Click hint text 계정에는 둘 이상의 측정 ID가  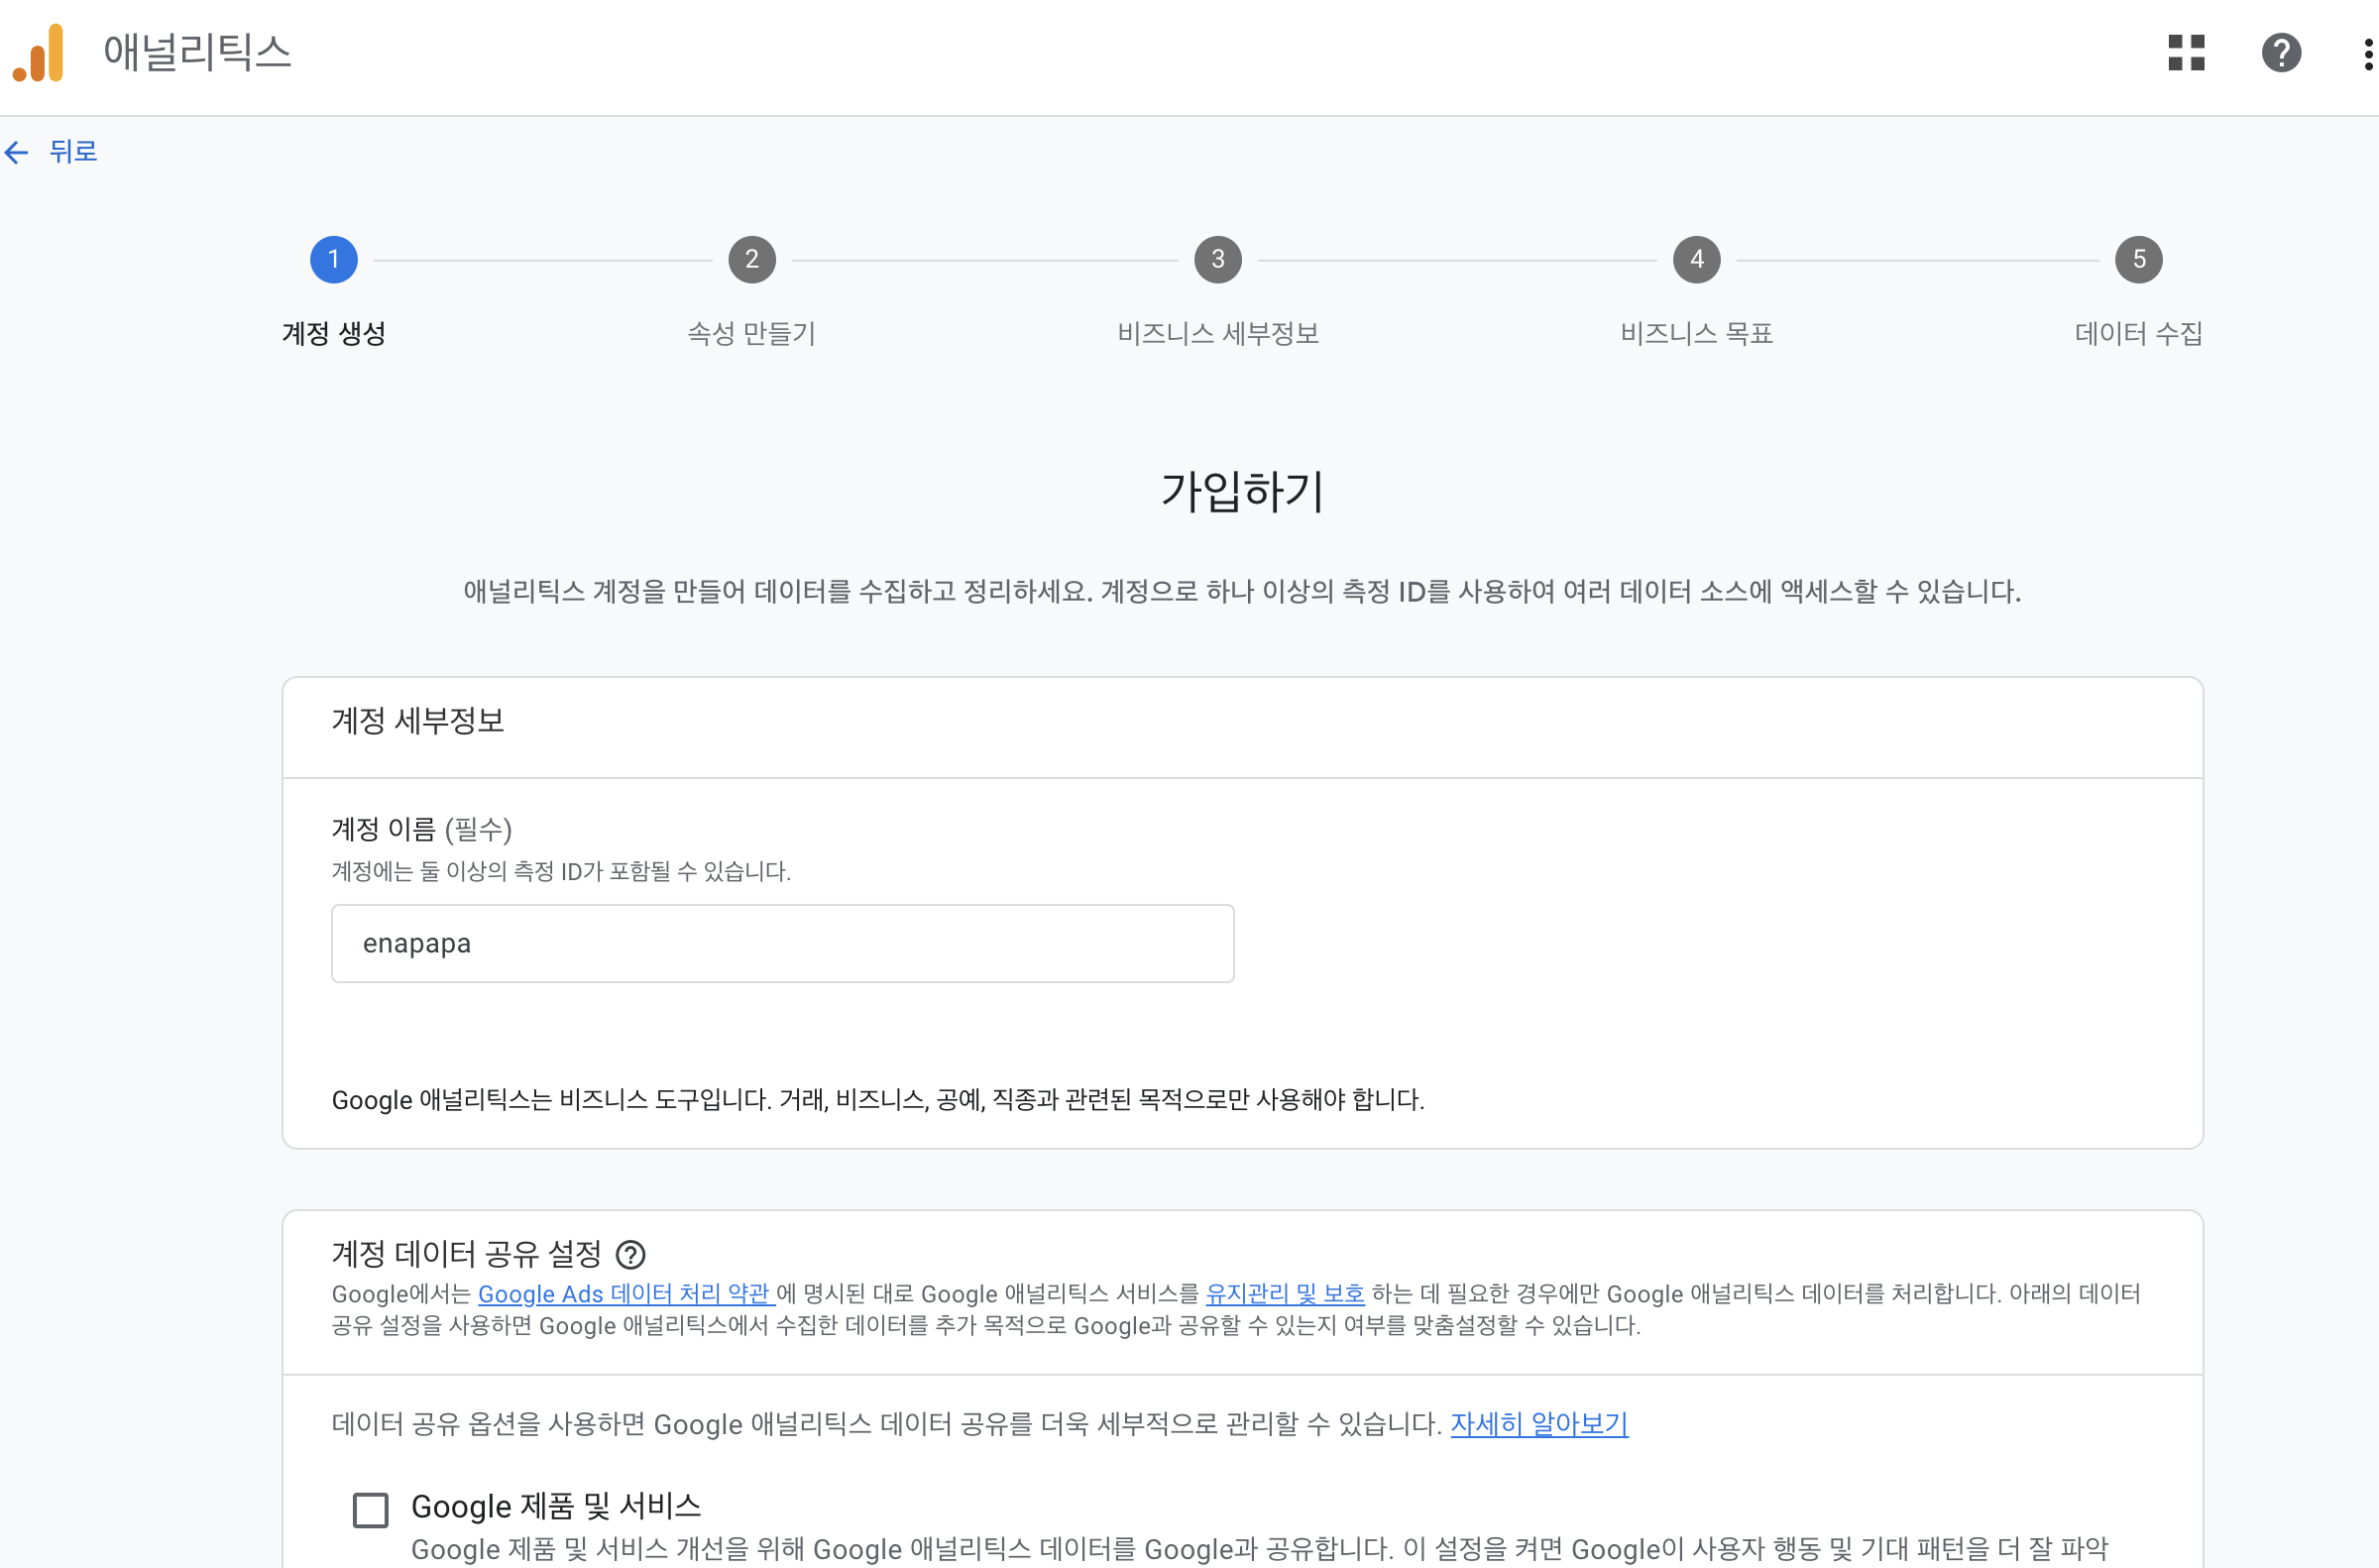point(561,872)
